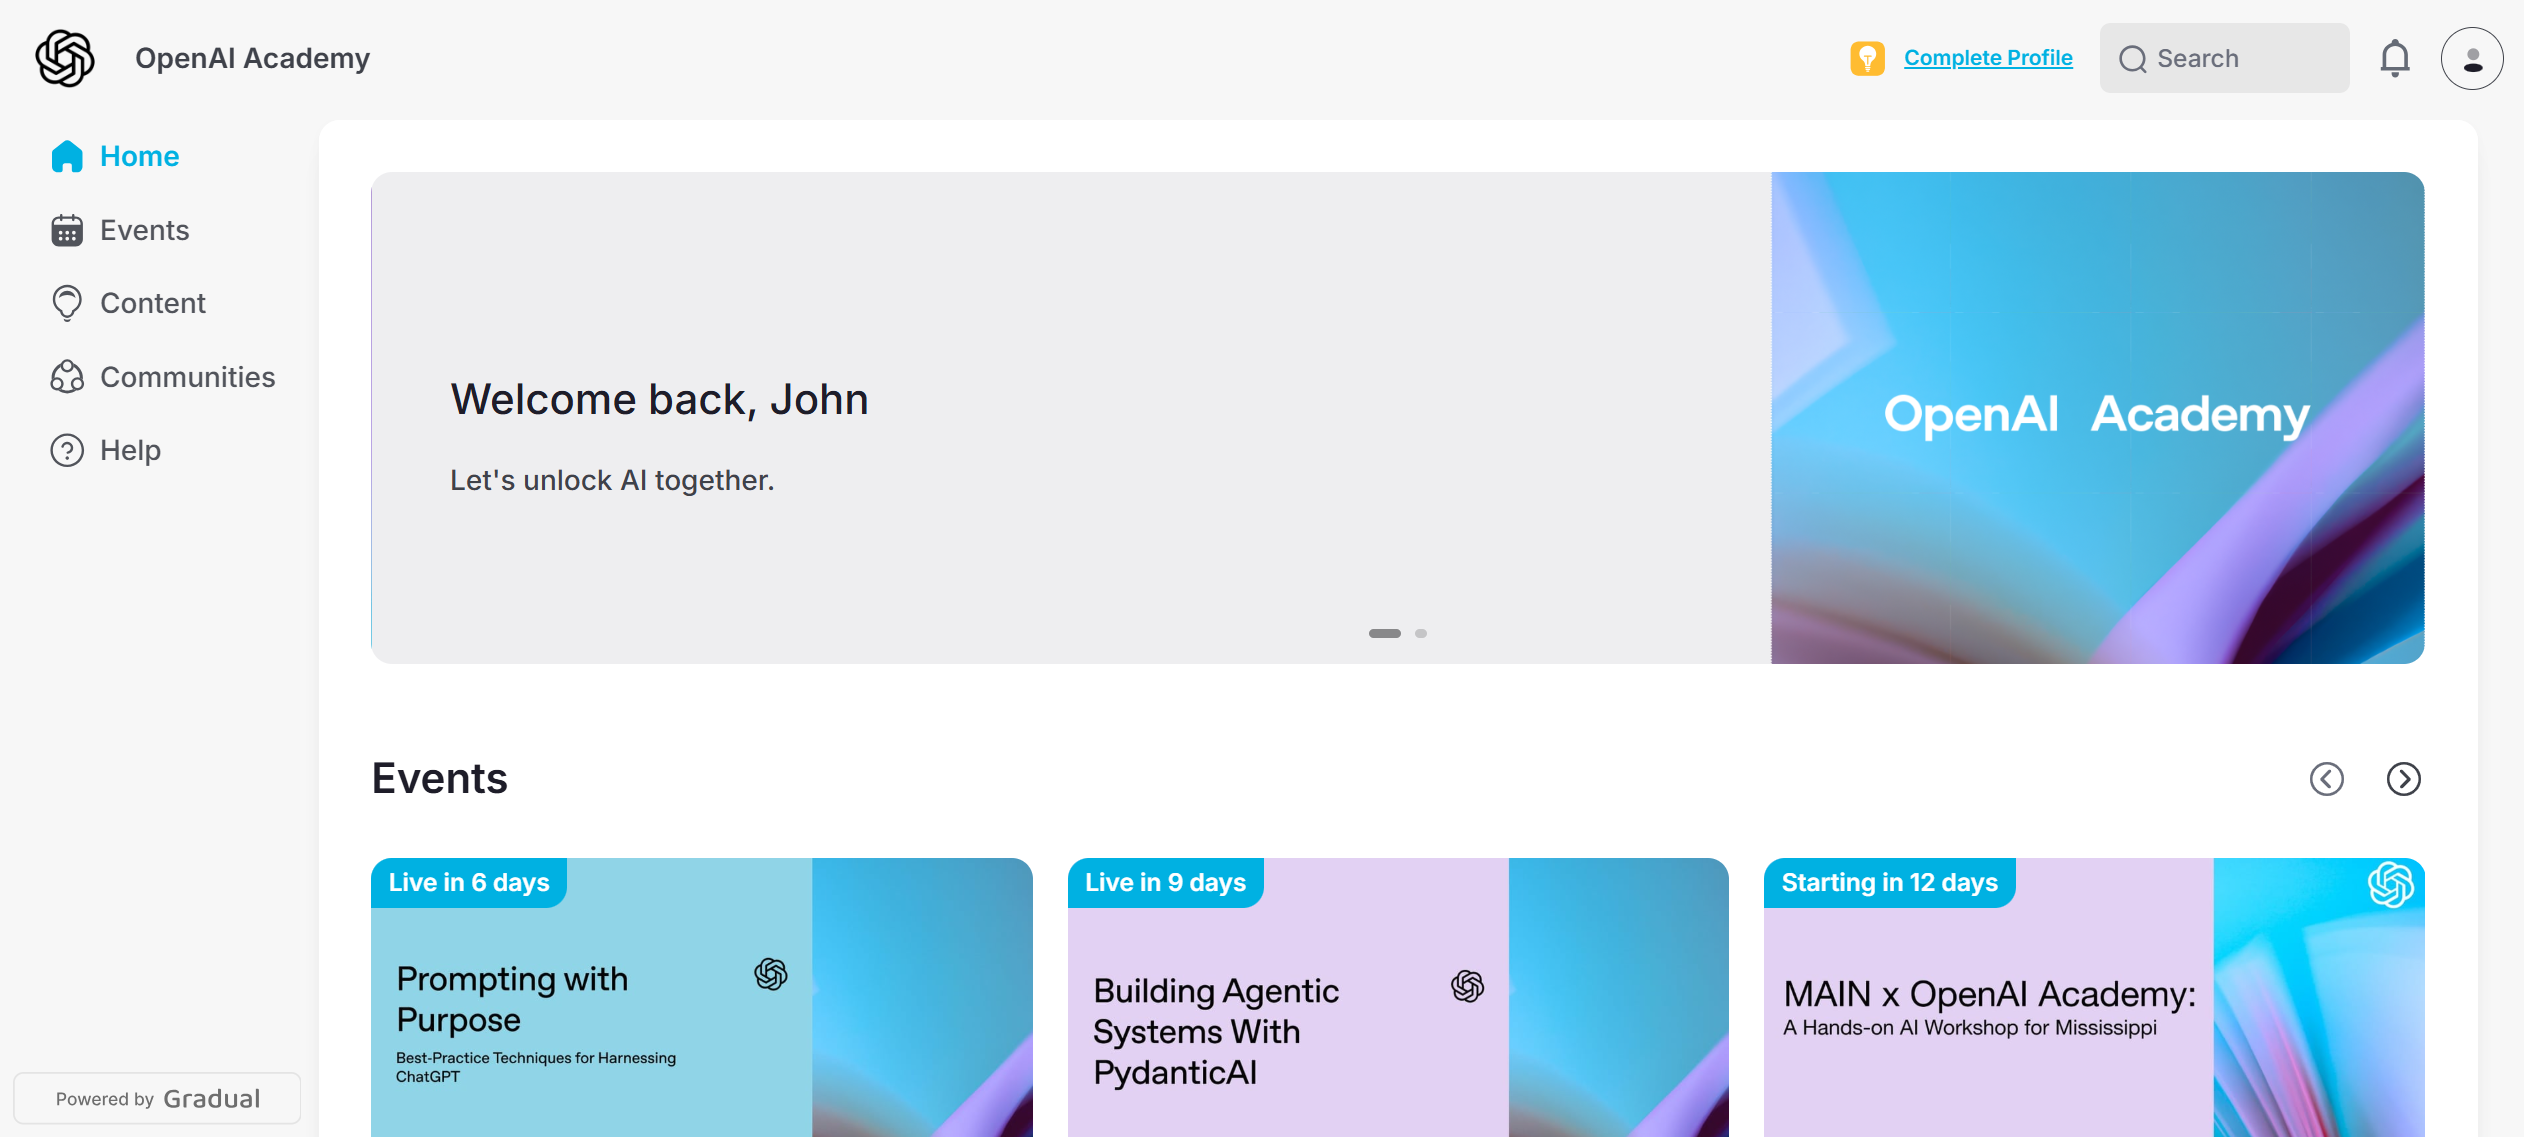This screenshot has width=2524, height=1137.
Task: Click Best-Practice Techniques for Harnessing ChatGPT text
Action: pos(536,1067)
